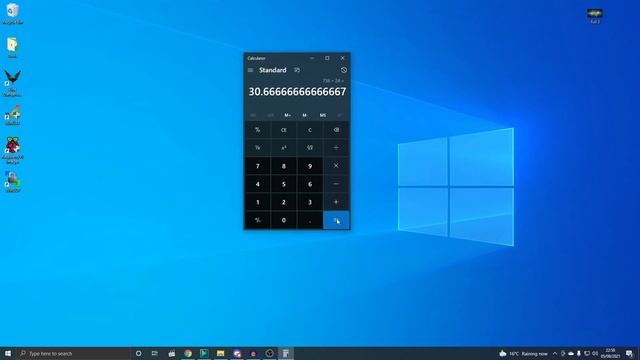Click digit 9 on keypad
The width and height of the screenshot is (640, 360).
(310, 166)
